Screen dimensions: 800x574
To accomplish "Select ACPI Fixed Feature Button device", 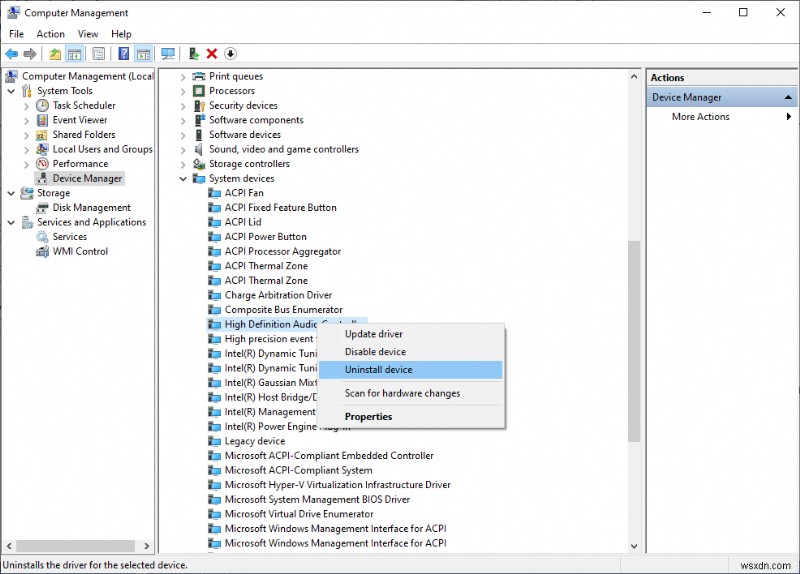I will pos(281,208).
